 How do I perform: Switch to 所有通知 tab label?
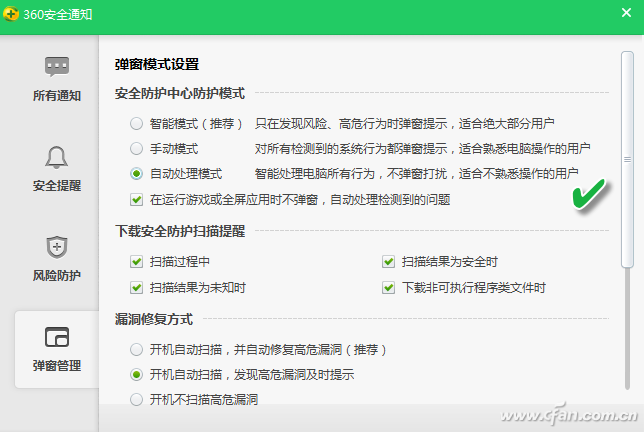57,96
